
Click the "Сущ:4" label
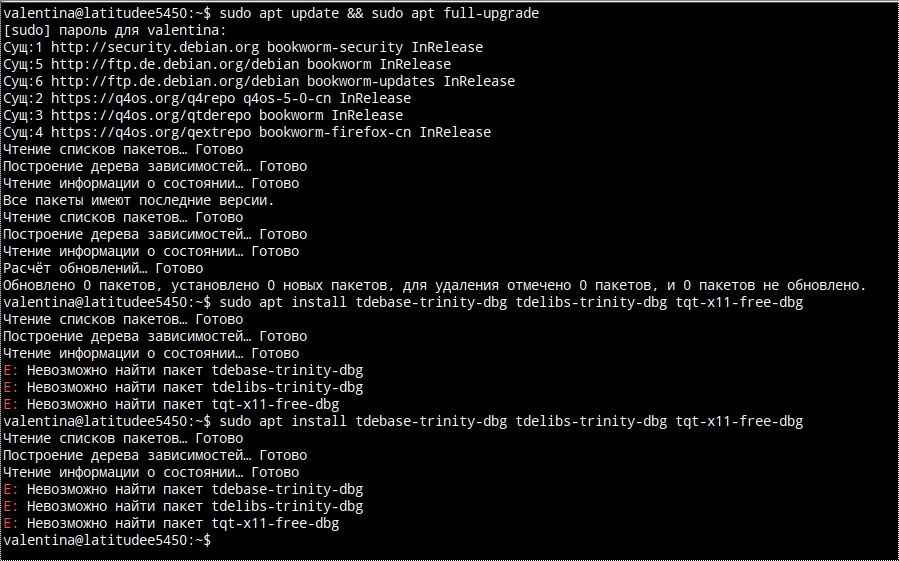[x=23, y=132]
